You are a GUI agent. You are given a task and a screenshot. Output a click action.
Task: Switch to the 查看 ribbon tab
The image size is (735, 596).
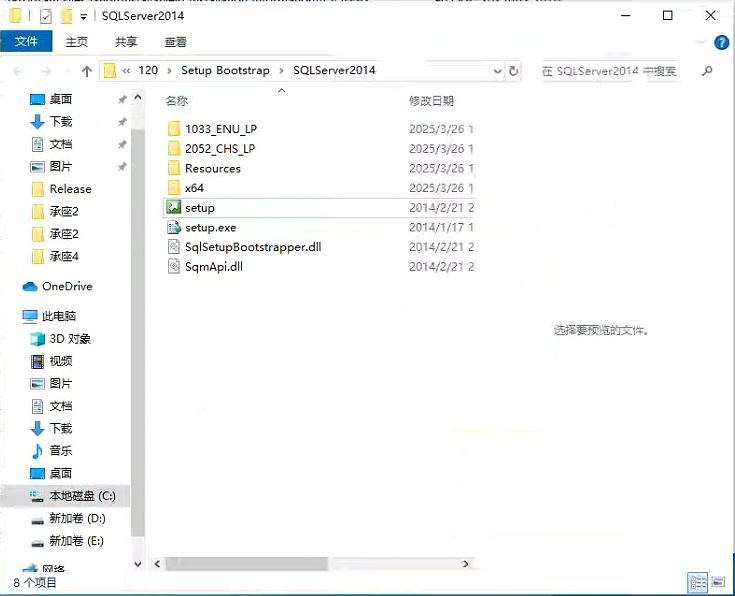(176, 42)
